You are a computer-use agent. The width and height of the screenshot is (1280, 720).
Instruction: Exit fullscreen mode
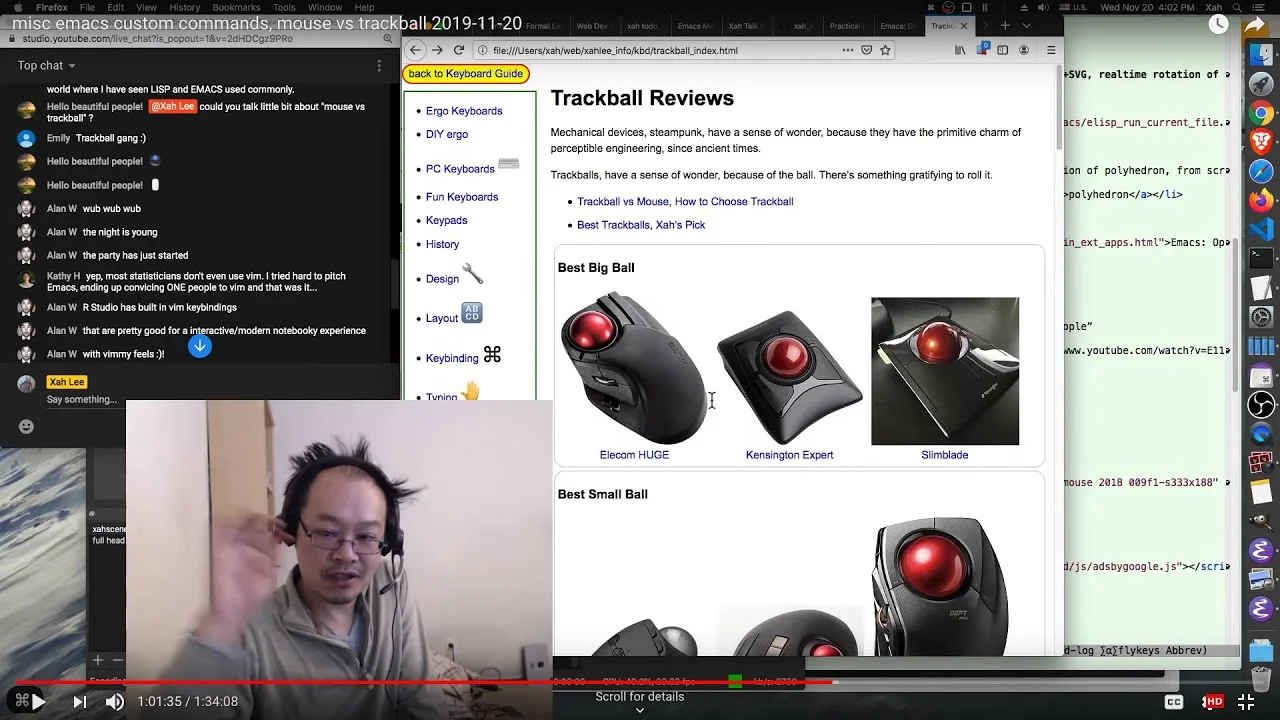click(x=1246, y=702)
